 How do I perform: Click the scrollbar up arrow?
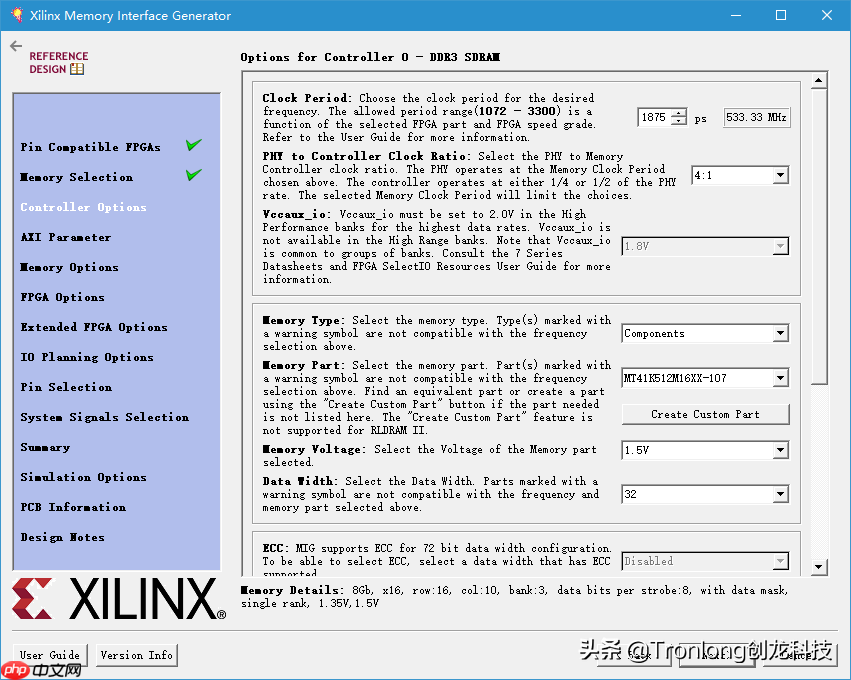819,81
